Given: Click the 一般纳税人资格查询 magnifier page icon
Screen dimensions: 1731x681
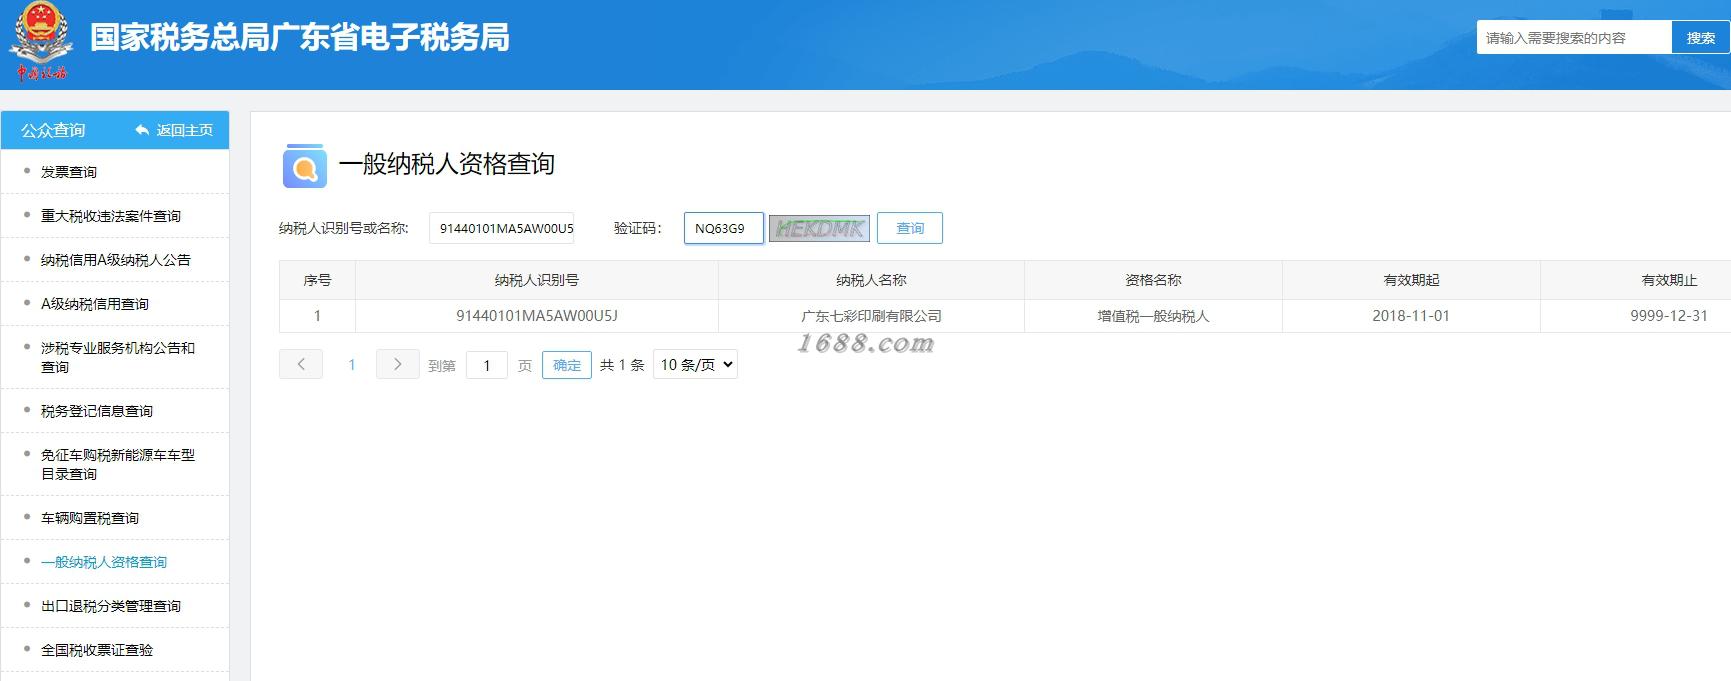Looking at the screenshot, I should 304,165.
